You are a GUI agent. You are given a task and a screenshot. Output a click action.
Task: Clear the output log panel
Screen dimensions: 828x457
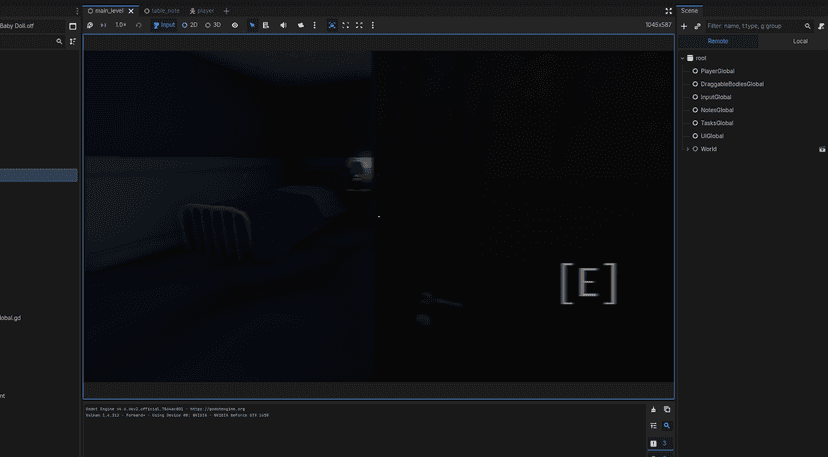(x=654, y=409)
